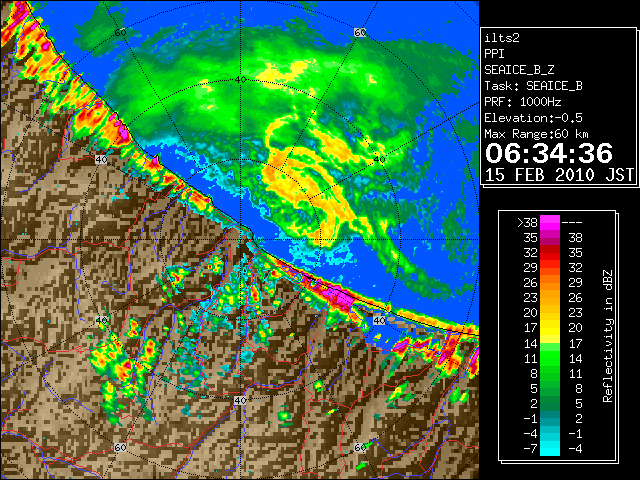Screen dimensions: 640x480
Task: Pick the red band of the color bar
Action: [550, 252]
